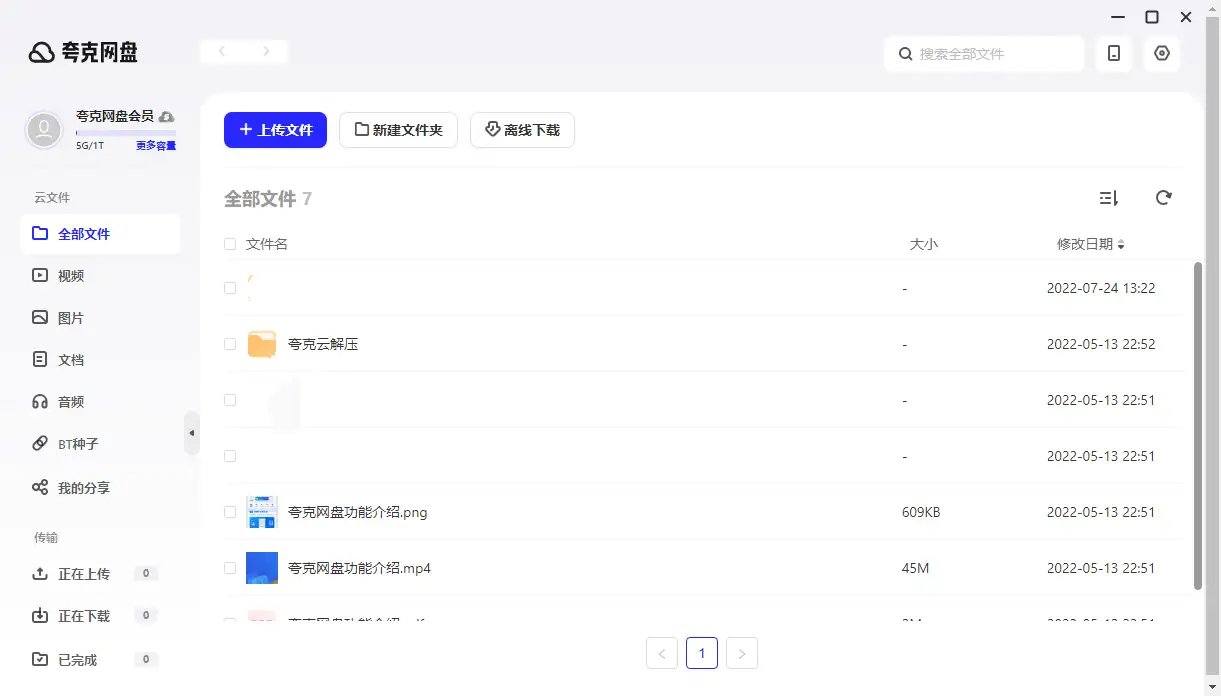Open 我的分享 in sidebar
Screen dimensions: 1221x696
click(100, 488)
